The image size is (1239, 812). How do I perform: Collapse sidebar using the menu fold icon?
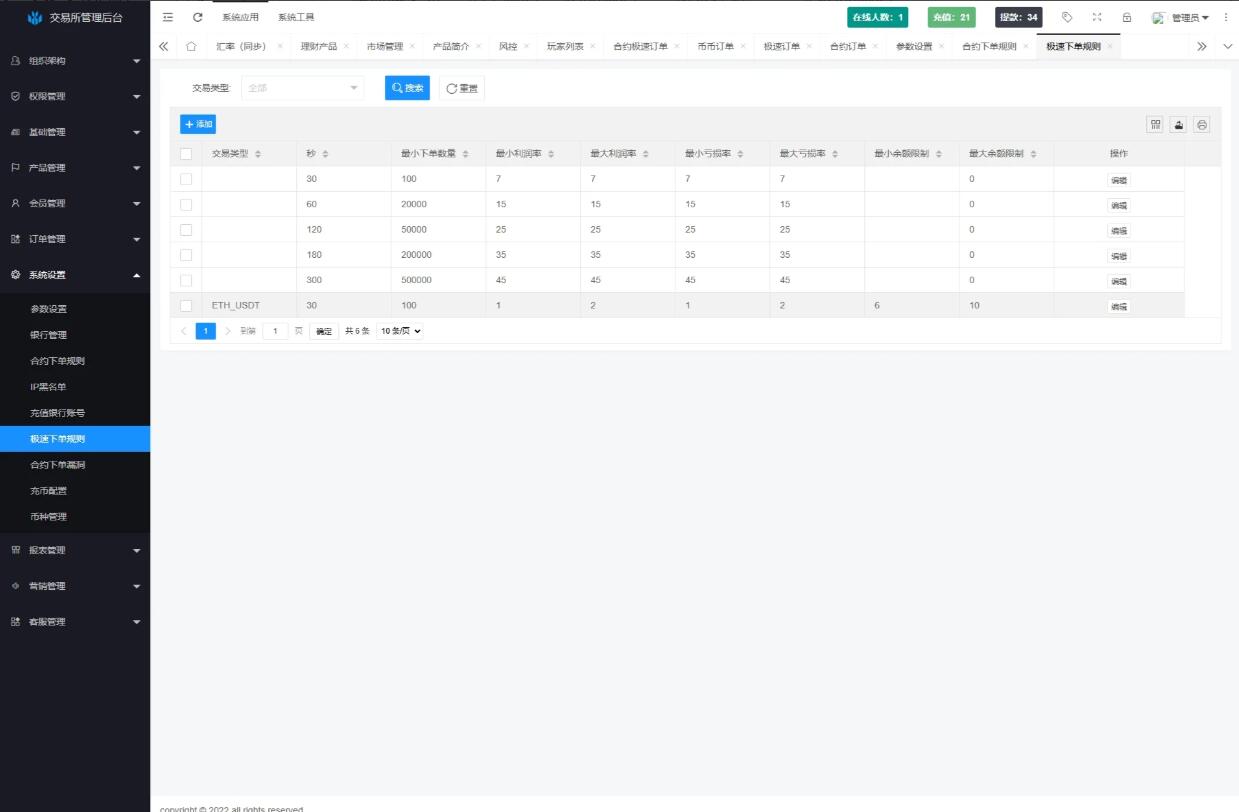click(167, 17)
